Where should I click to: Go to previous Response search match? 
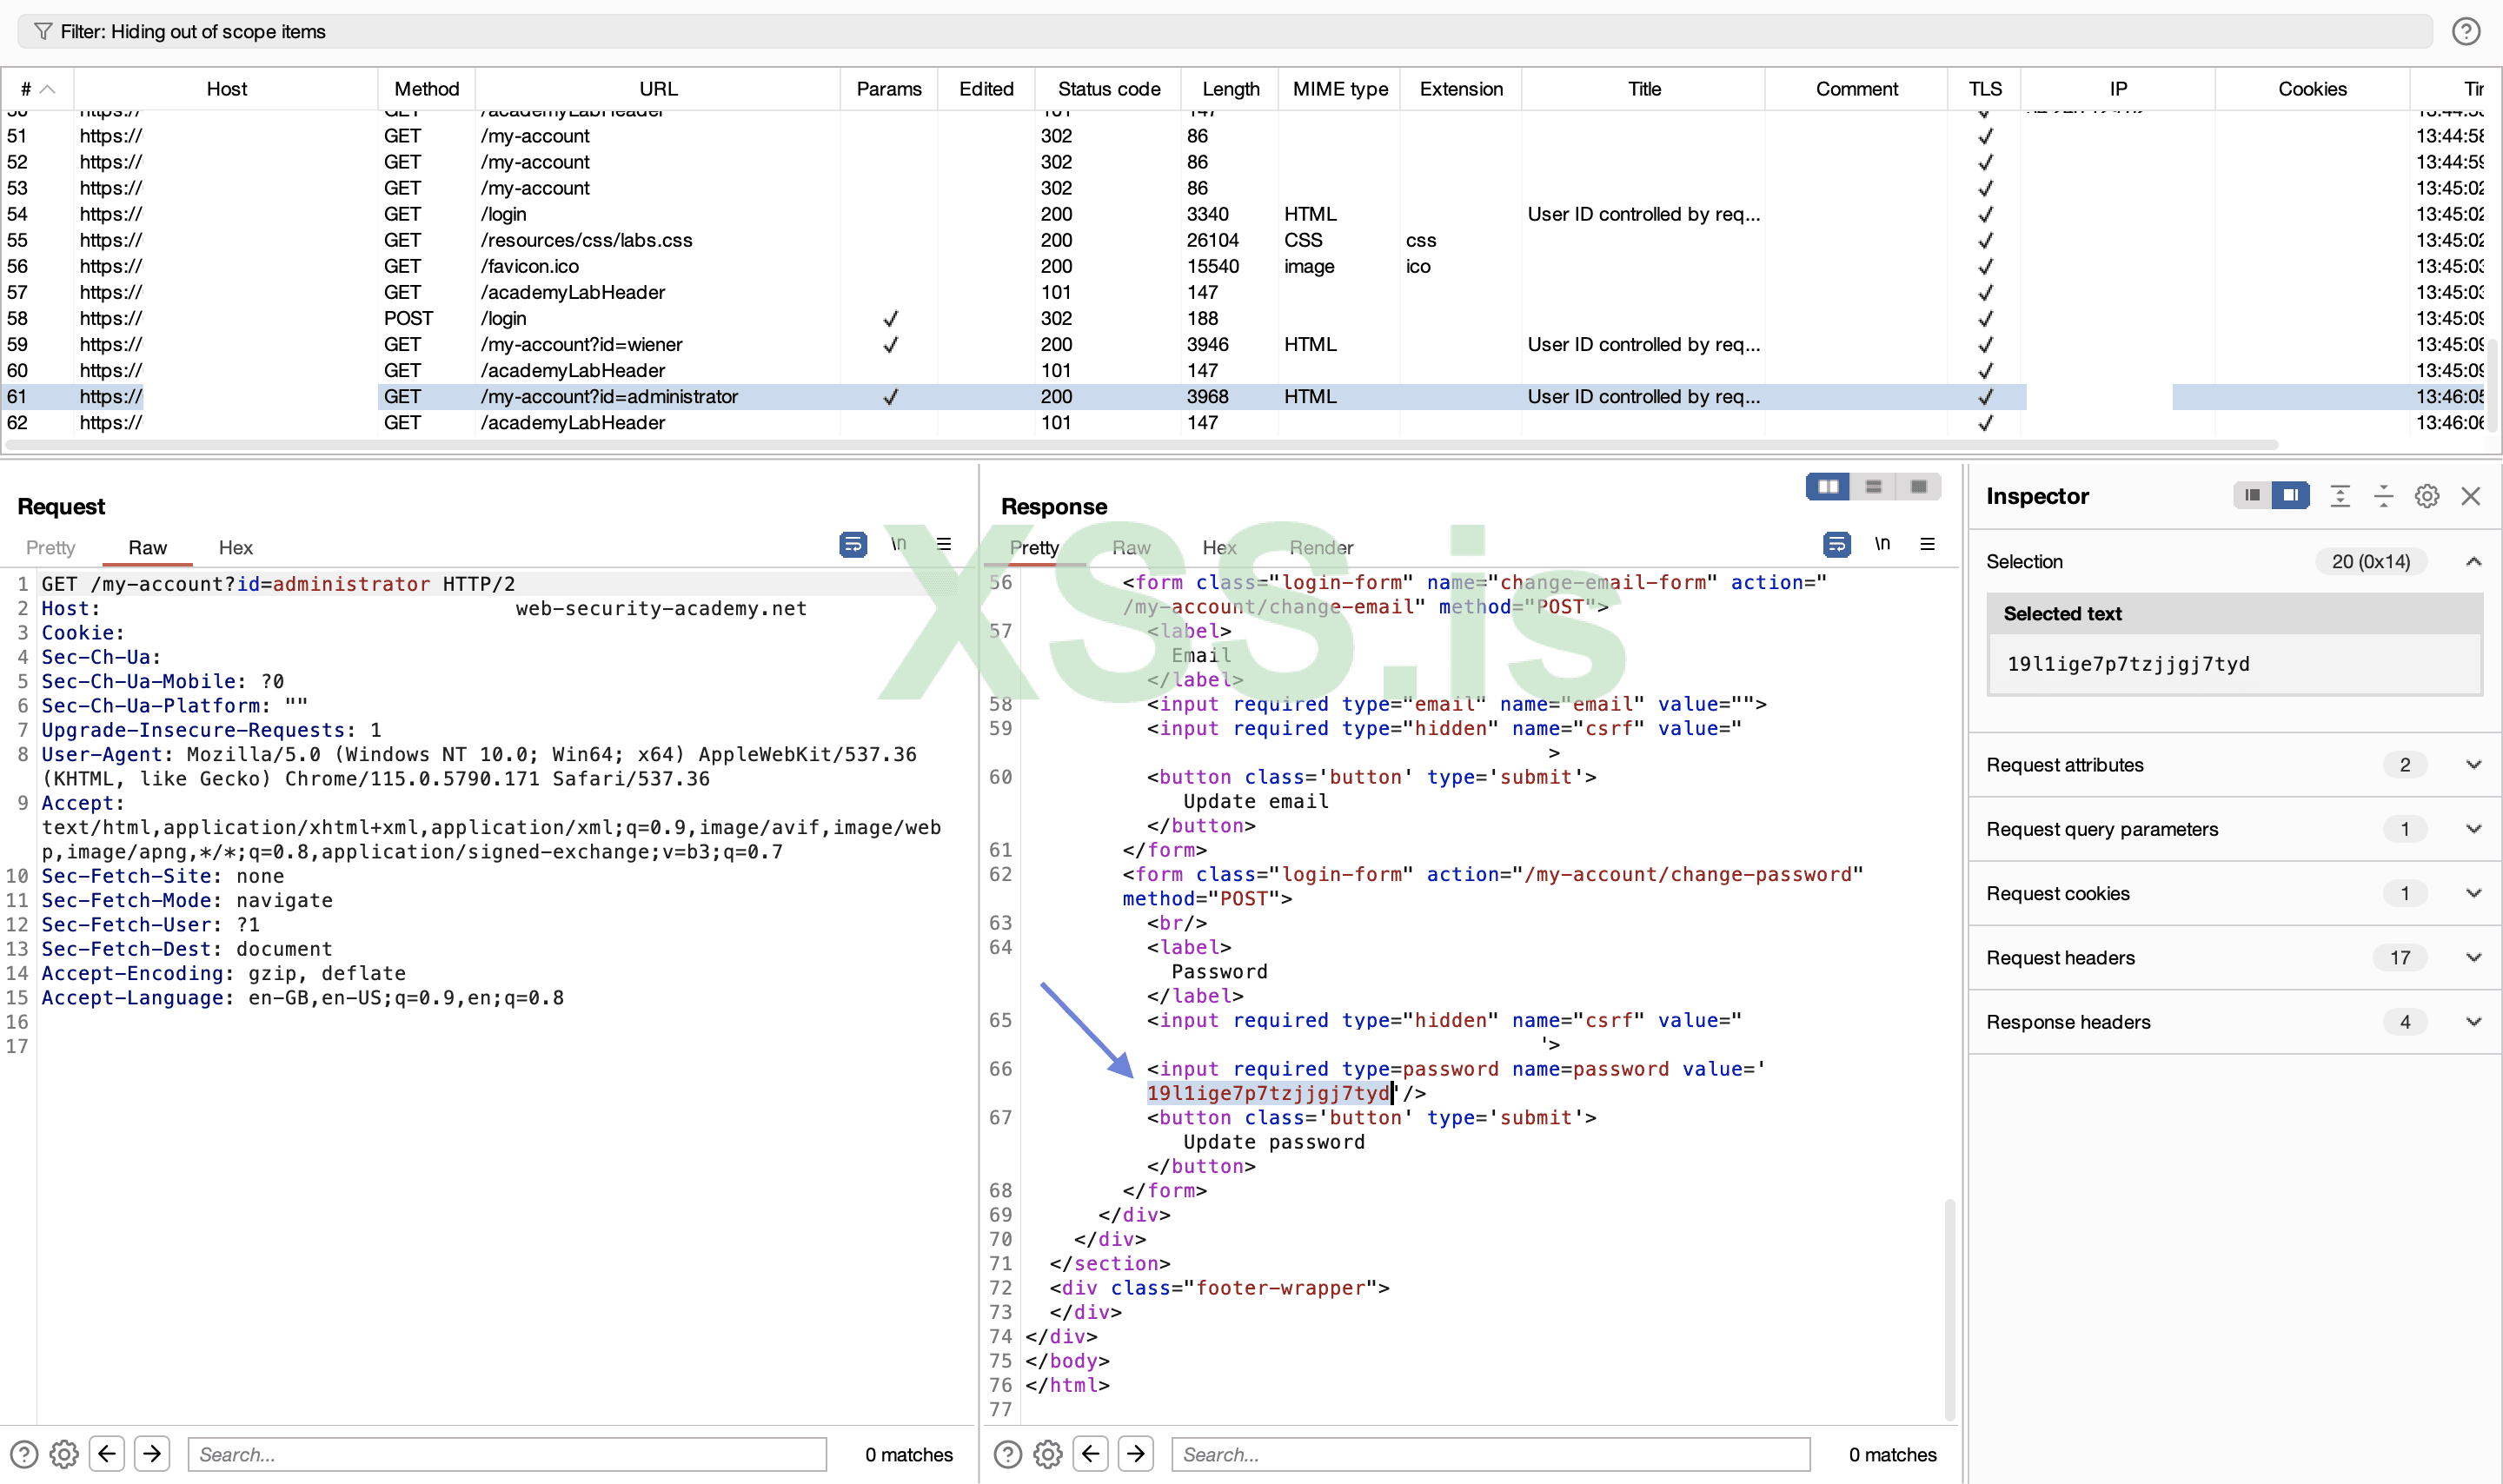[x=1091, y=1454]
